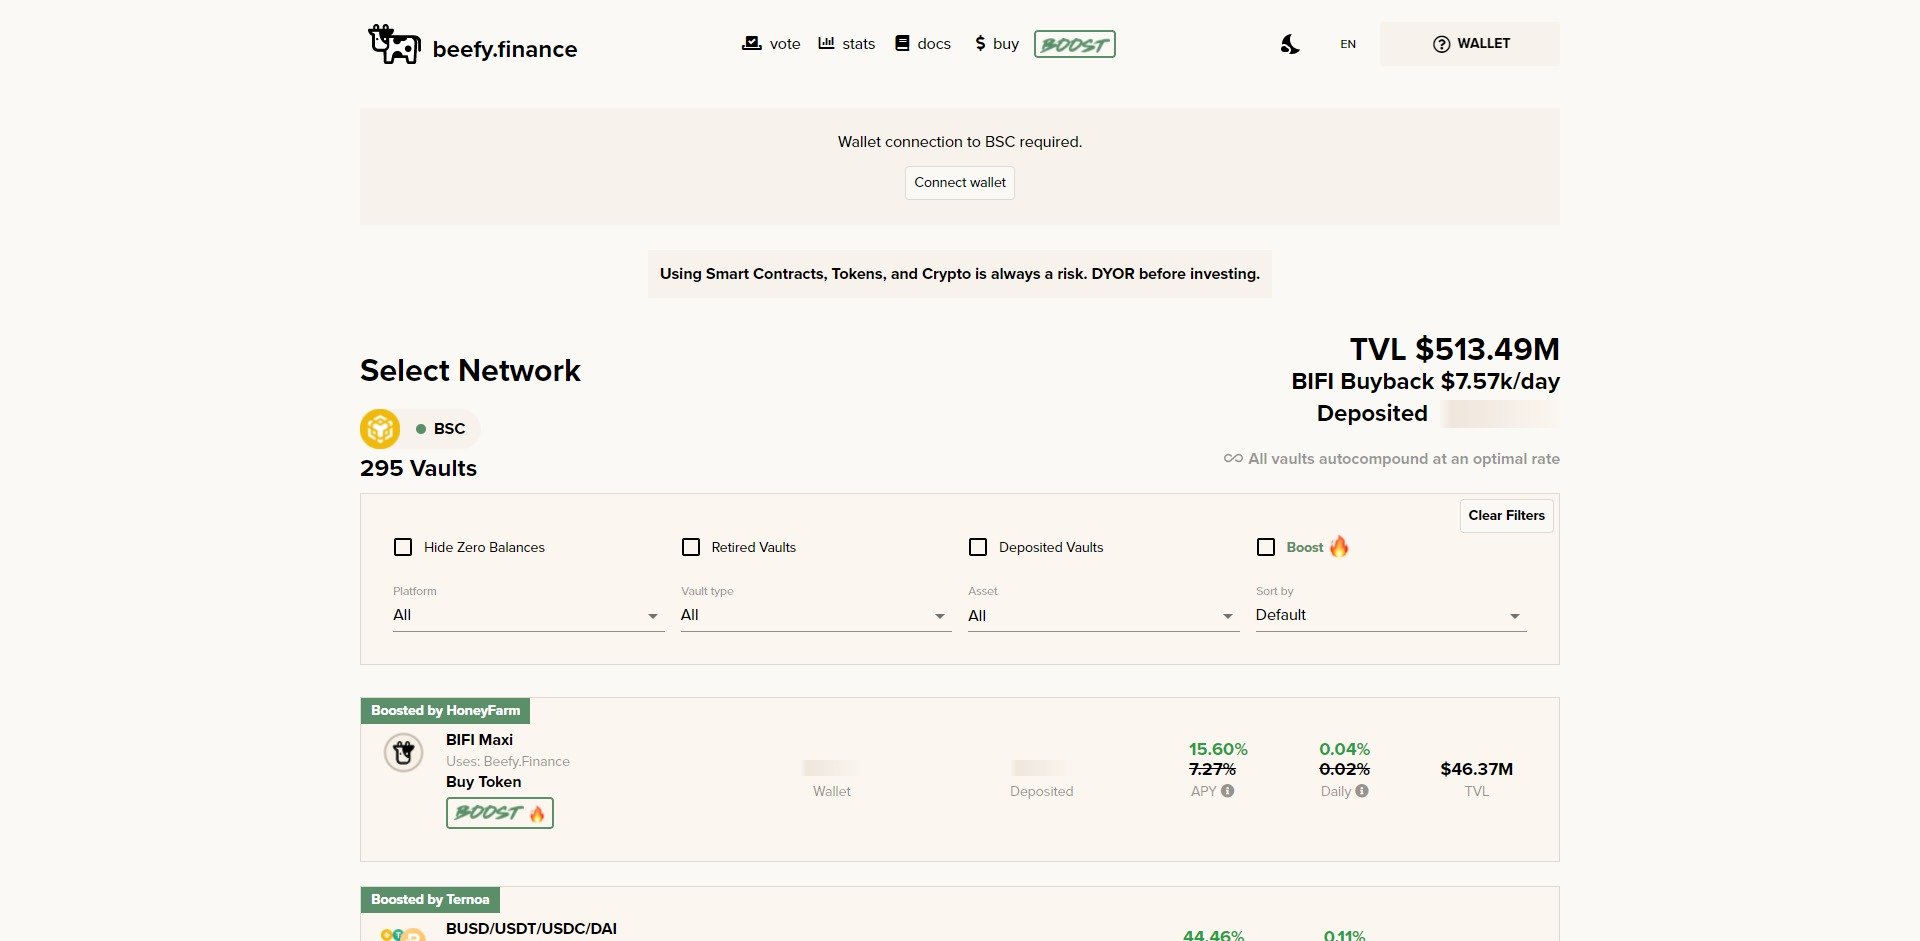Image resolution: width=1920 pixels, height=941 pixels.
Task: Open docs using the book icon
Action: pyautogui.click(x=901, y=43)
